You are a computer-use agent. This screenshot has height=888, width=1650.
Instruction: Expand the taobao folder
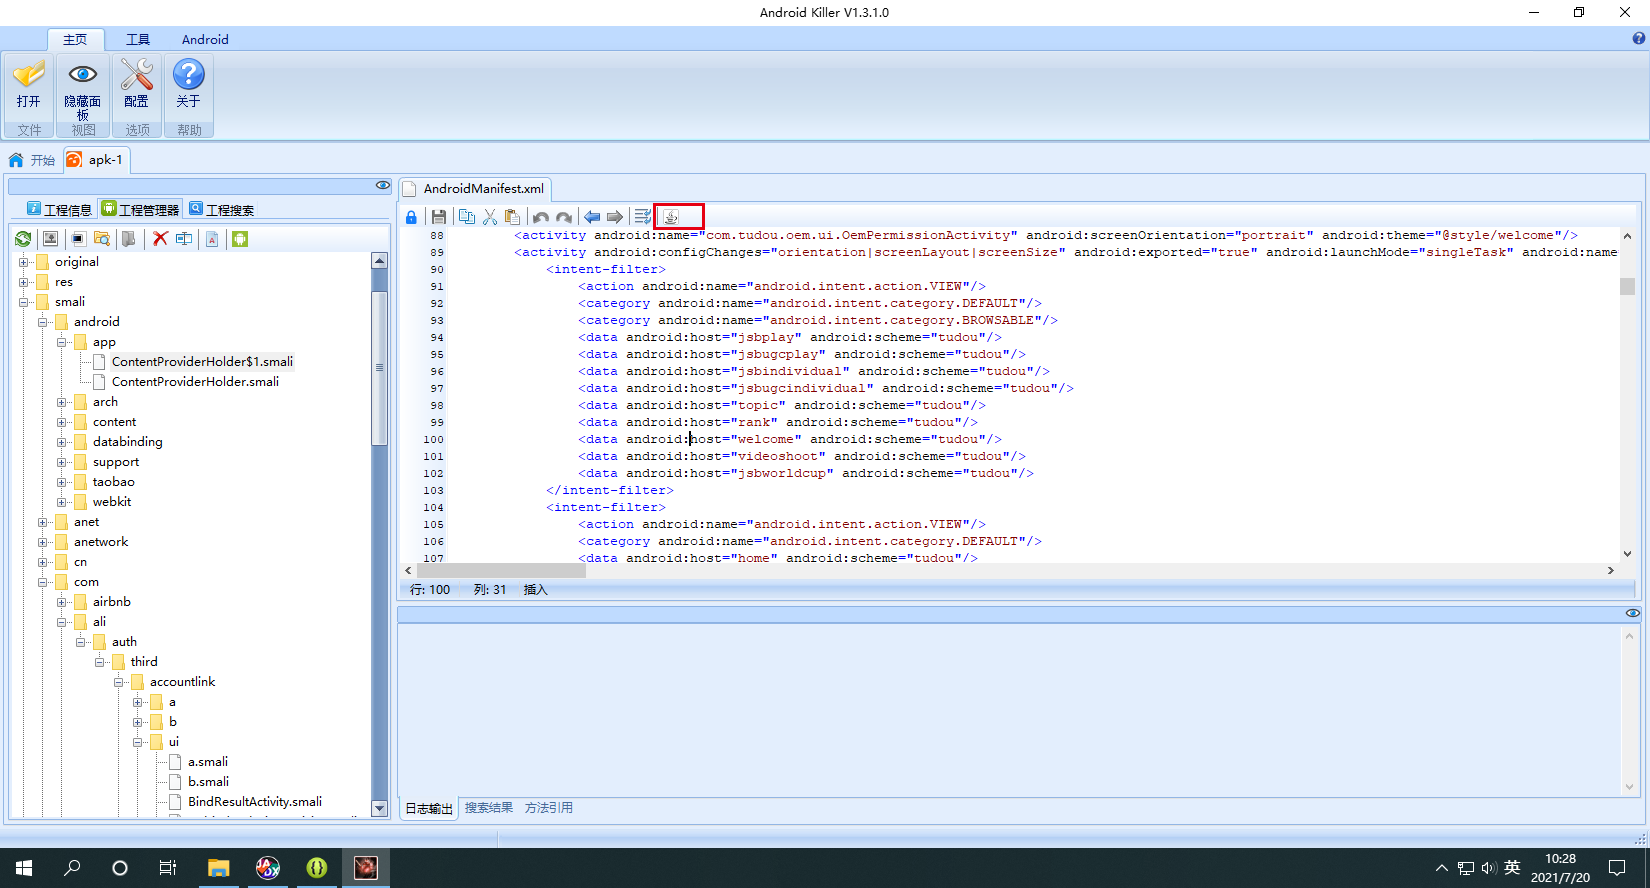(61, 482)
